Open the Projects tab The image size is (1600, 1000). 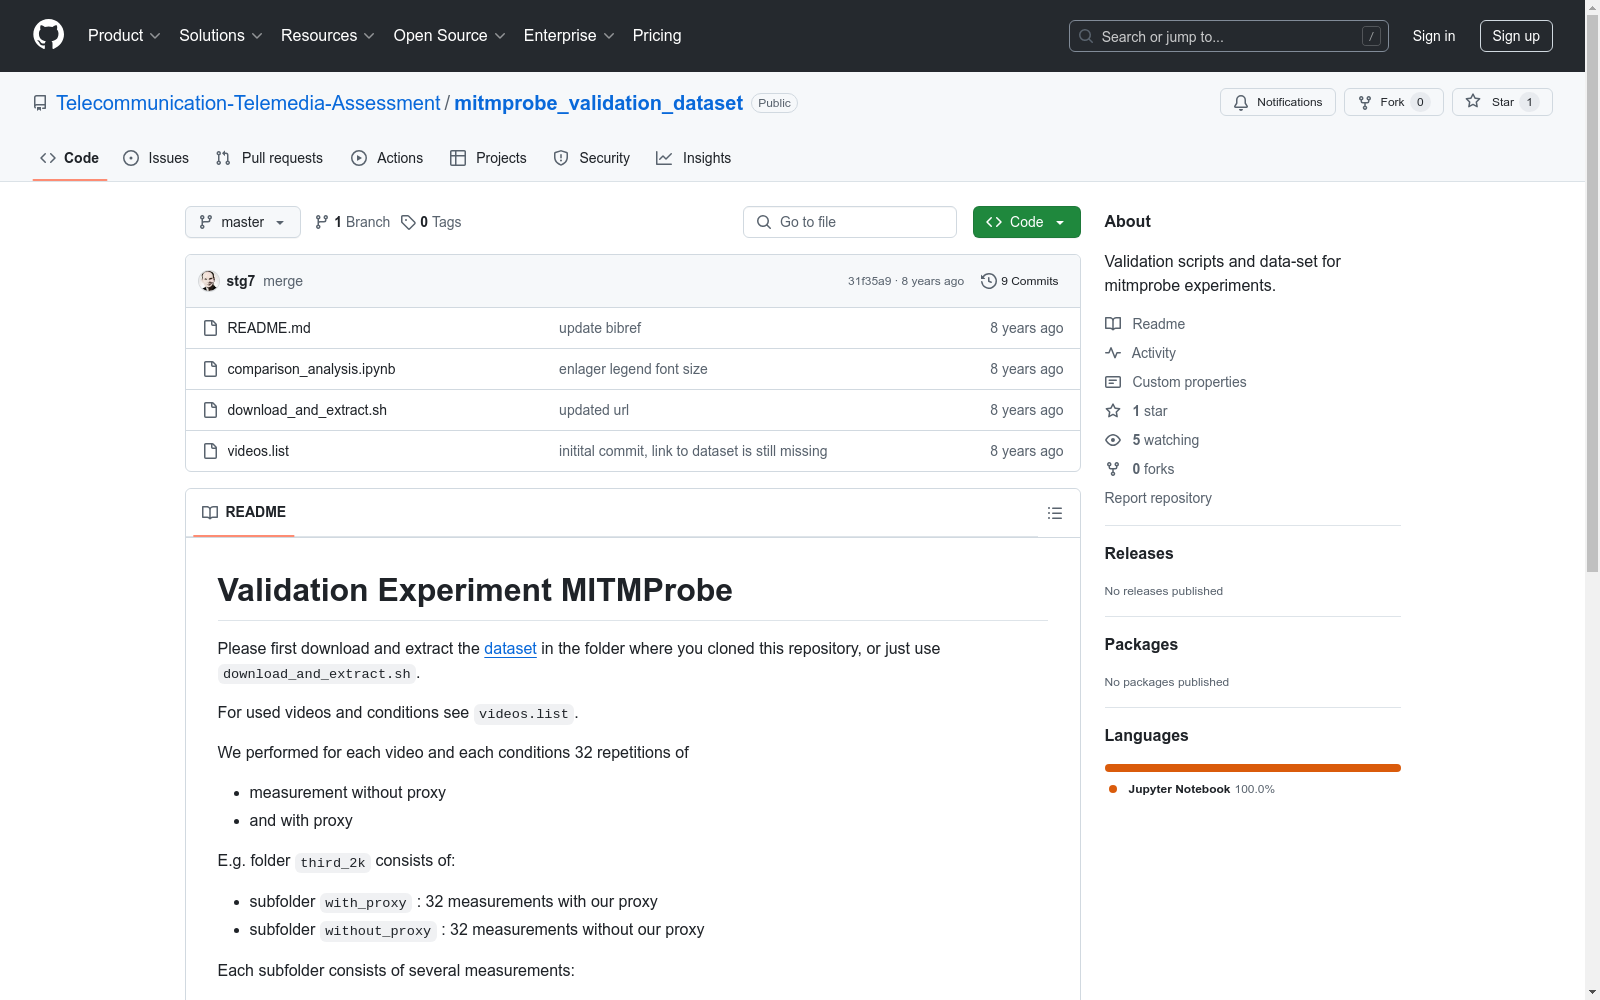pyautogui.click(x=488, y=158)
